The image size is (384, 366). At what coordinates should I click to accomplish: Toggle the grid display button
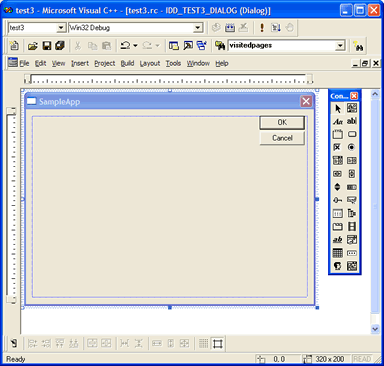coord(204,343)
